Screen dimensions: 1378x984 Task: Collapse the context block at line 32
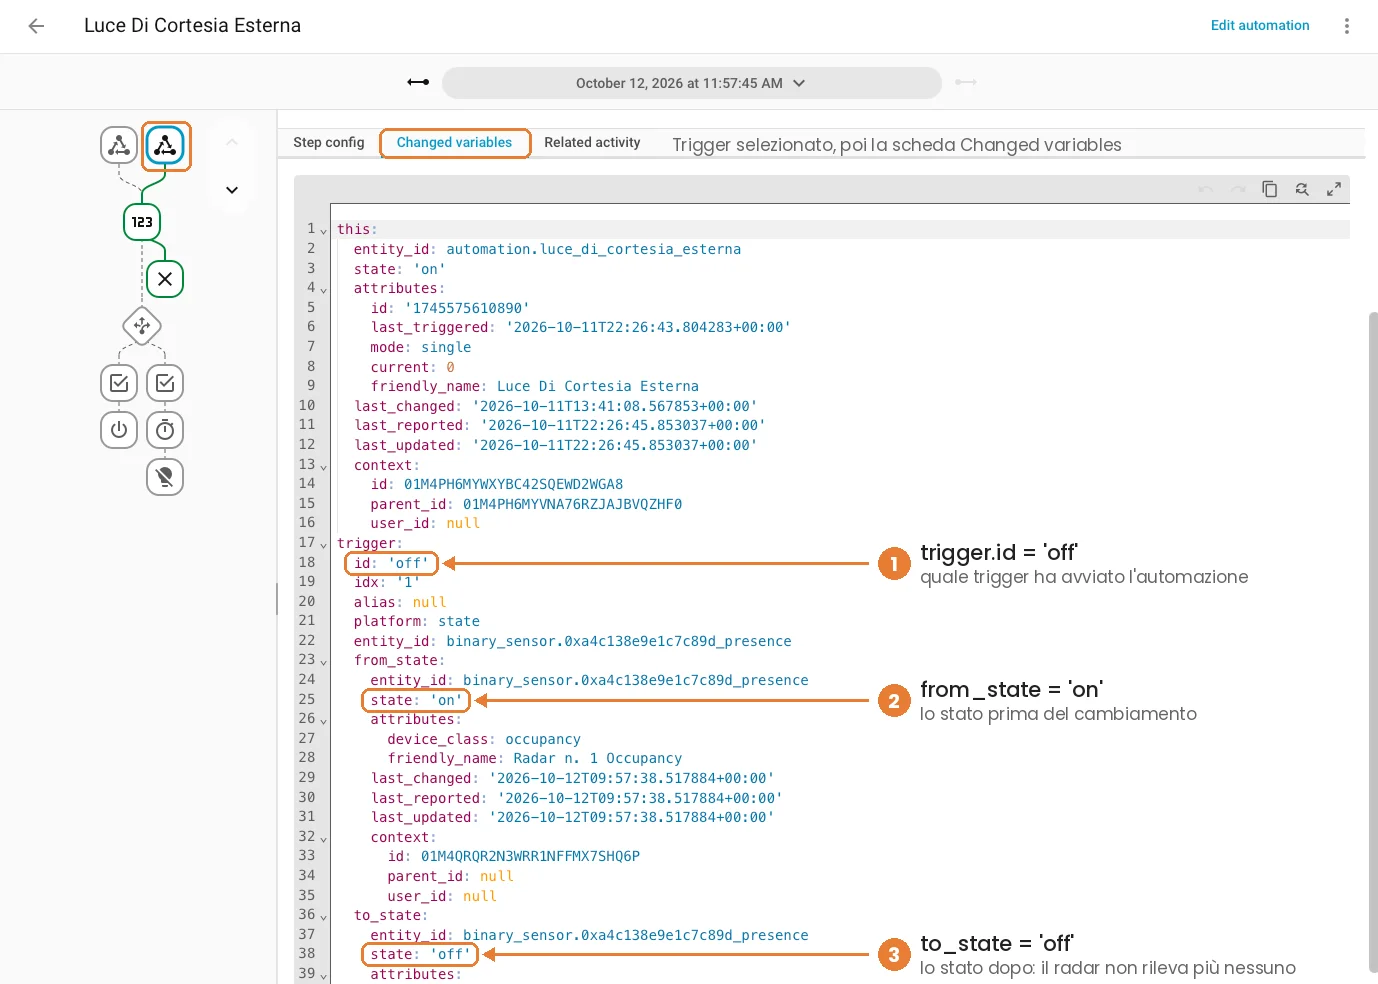[x=324, y=839]
